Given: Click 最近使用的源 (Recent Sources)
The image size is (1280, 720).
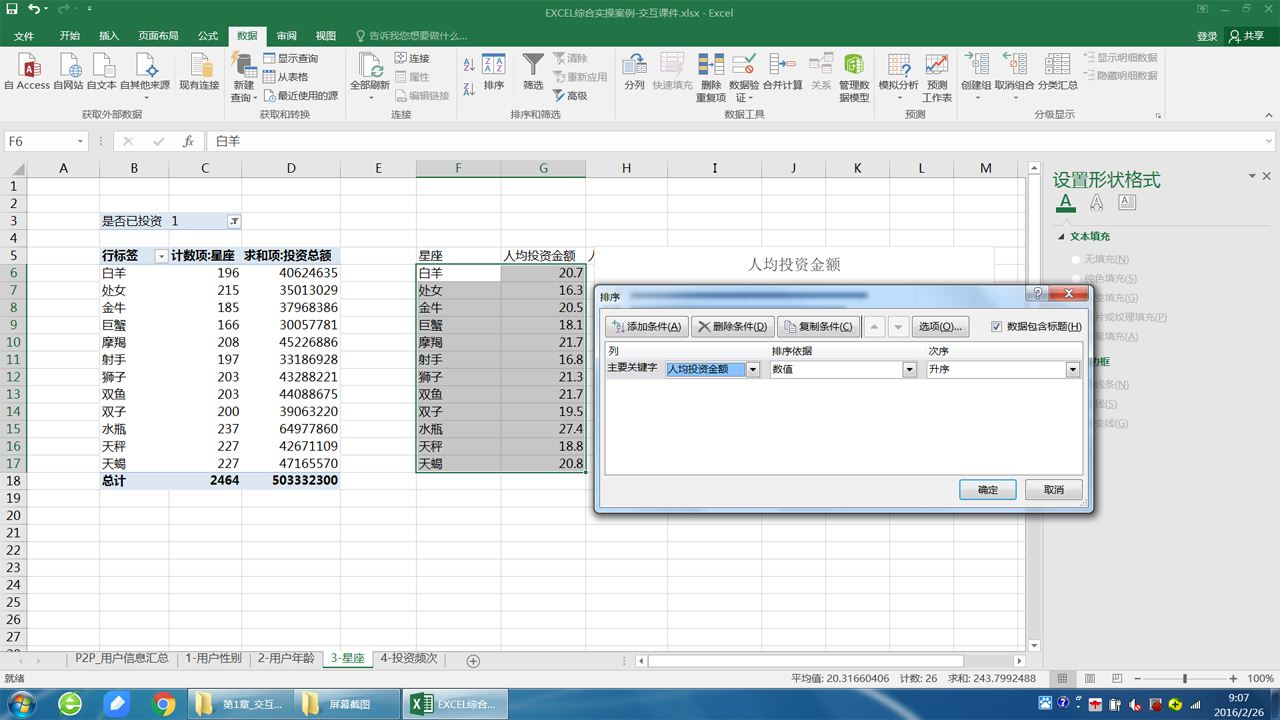Looking at the screenshot, I should click(300, 96).
